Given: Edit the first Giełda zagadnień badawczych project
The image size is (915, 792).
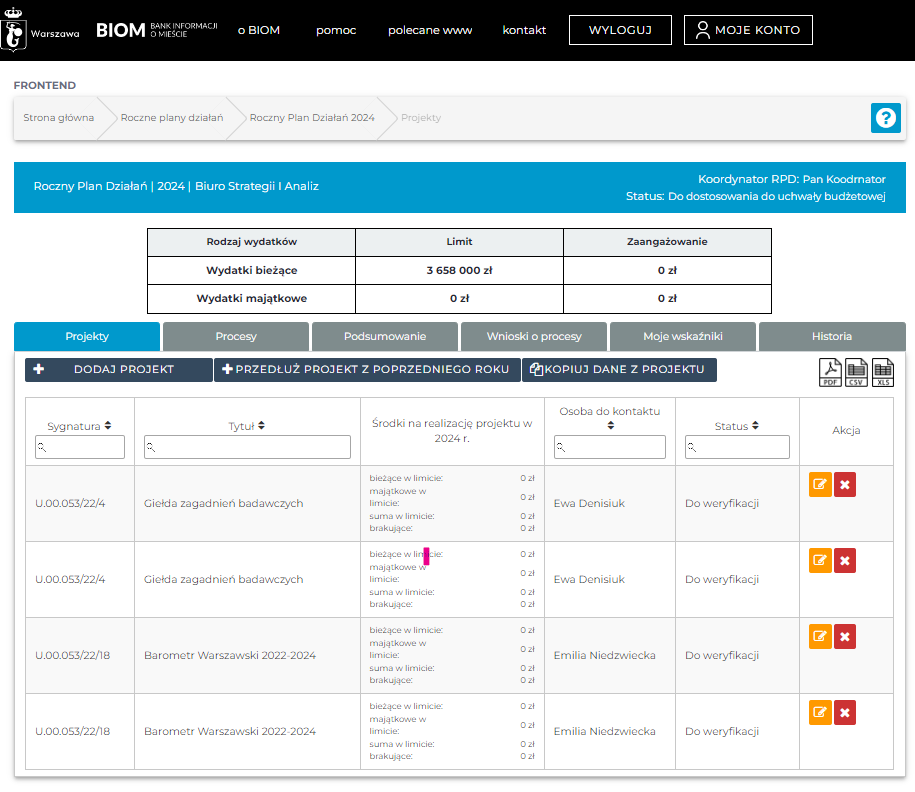Looking at the screenshot, I should click(820, 485).
